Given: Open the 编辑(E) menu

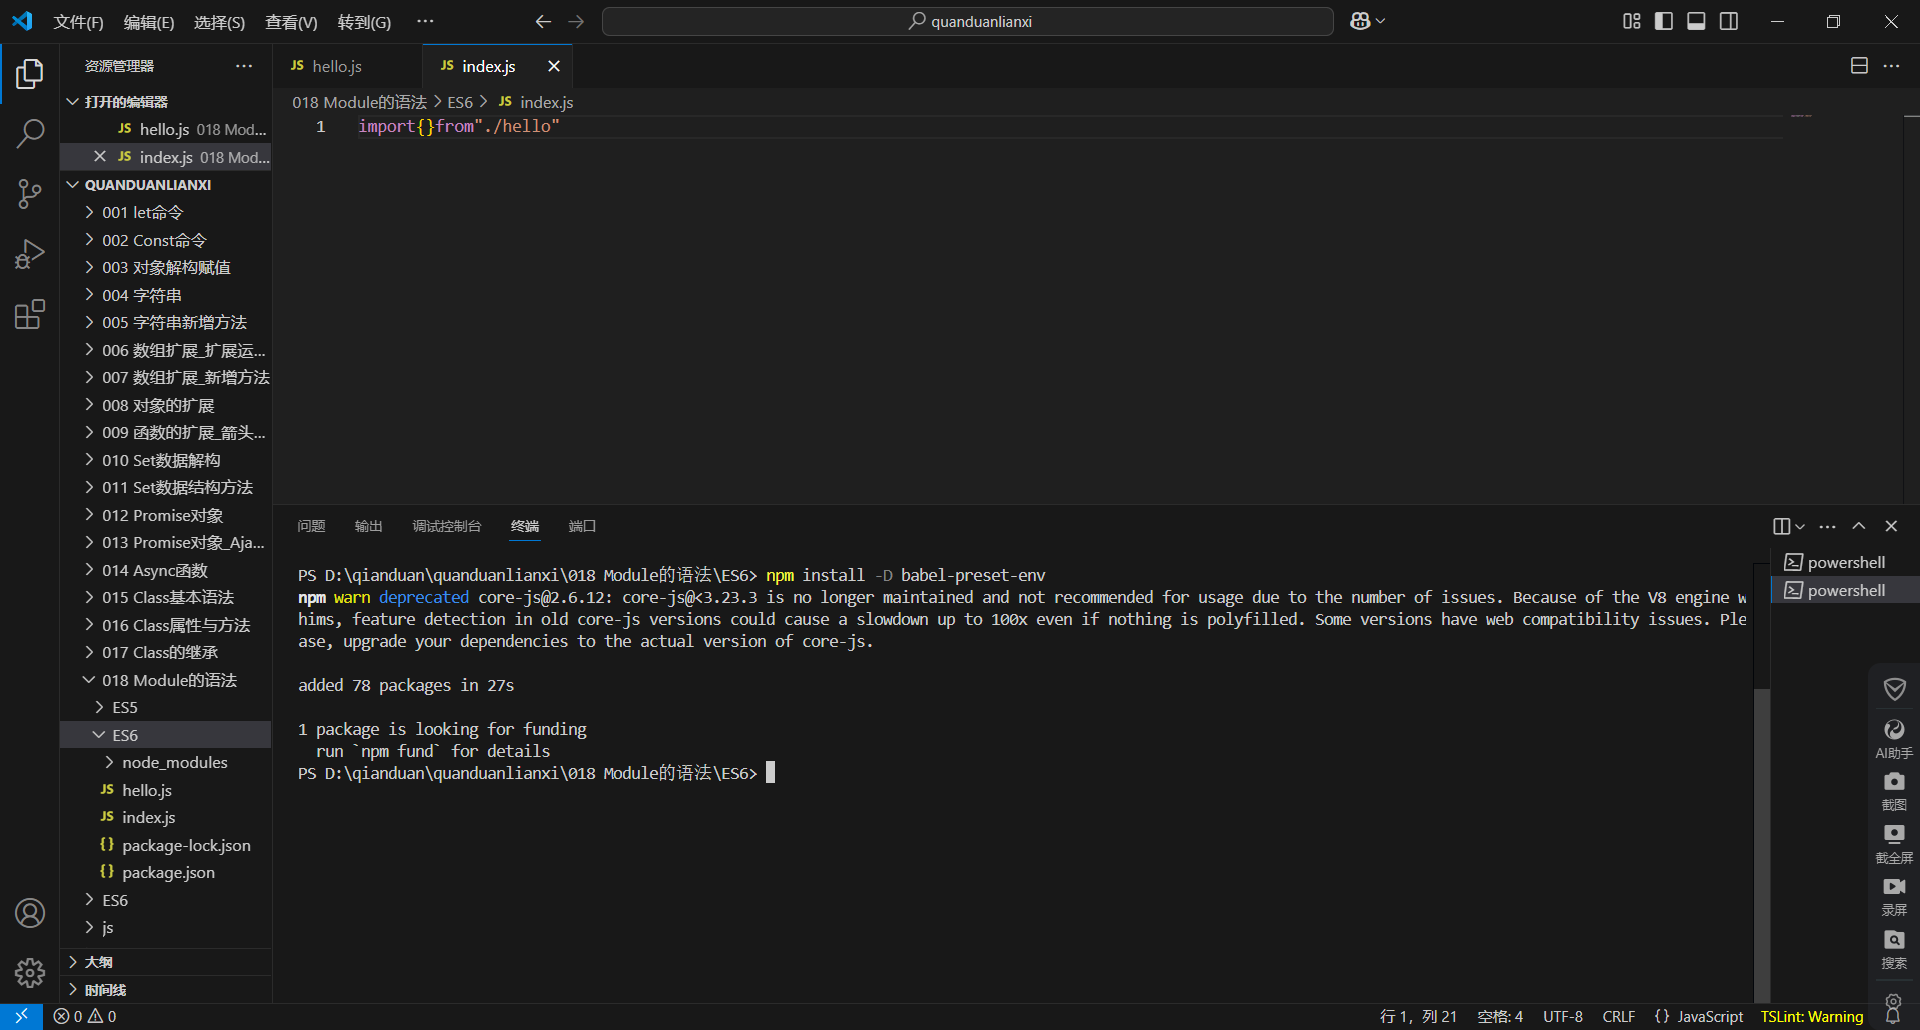Looking at the screenshot, I should tap(149, 22).
